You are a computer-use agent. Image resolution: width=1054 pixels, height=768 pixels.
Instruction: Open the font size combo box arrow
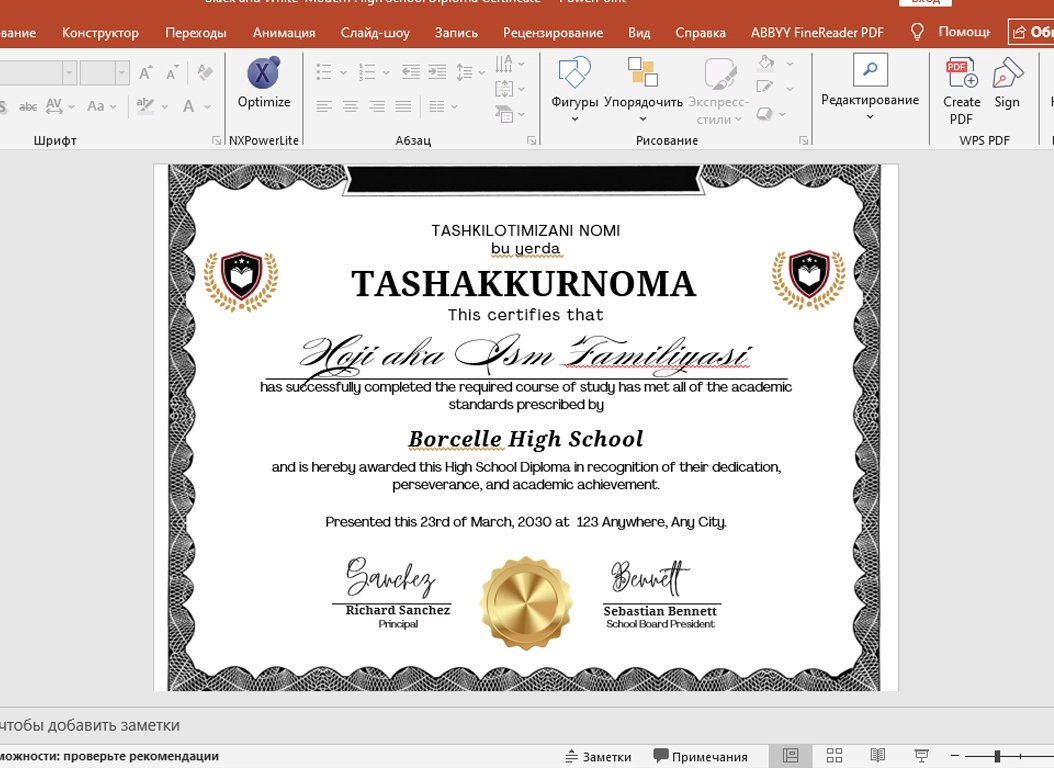point(122,72)
